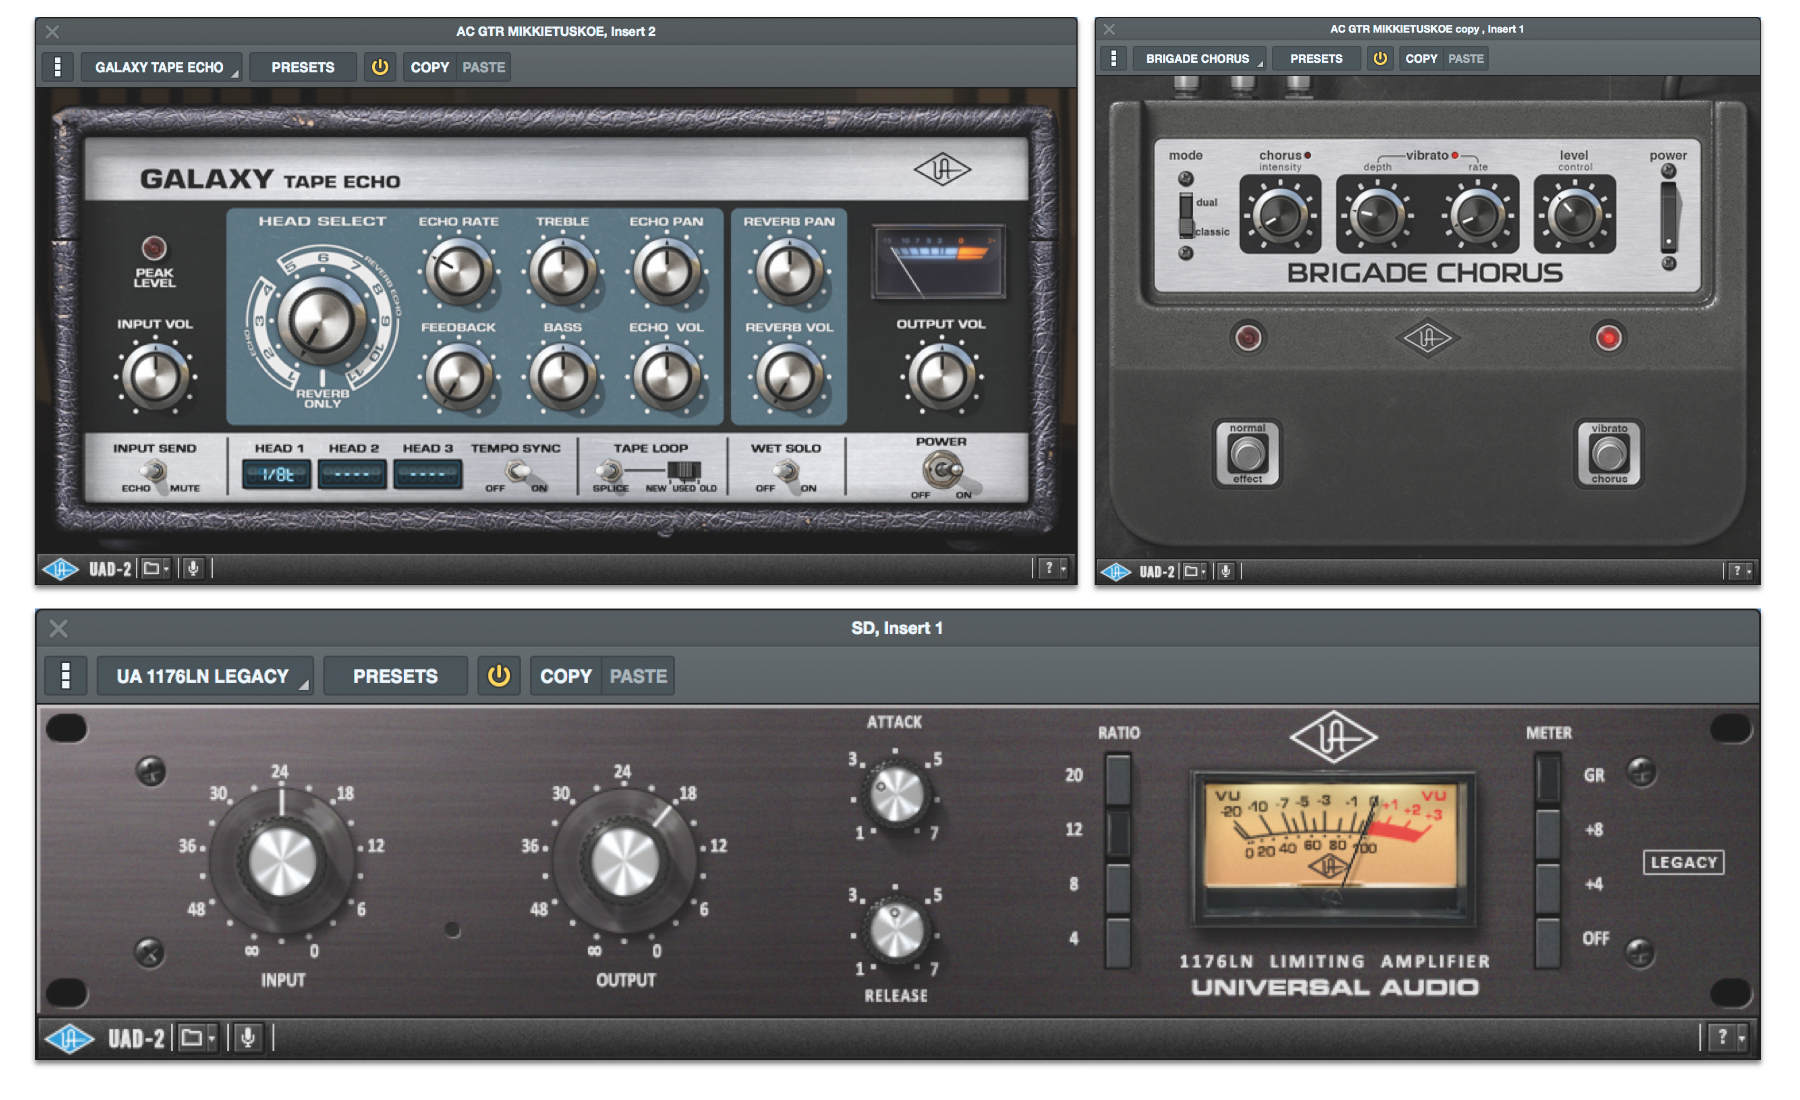The width and height of the screenshot is (1800, 1100).
Task: Click the UA diamond logo in the Brigade Chorus footer
Action: pyautogui.click(x=1116, y=571)
